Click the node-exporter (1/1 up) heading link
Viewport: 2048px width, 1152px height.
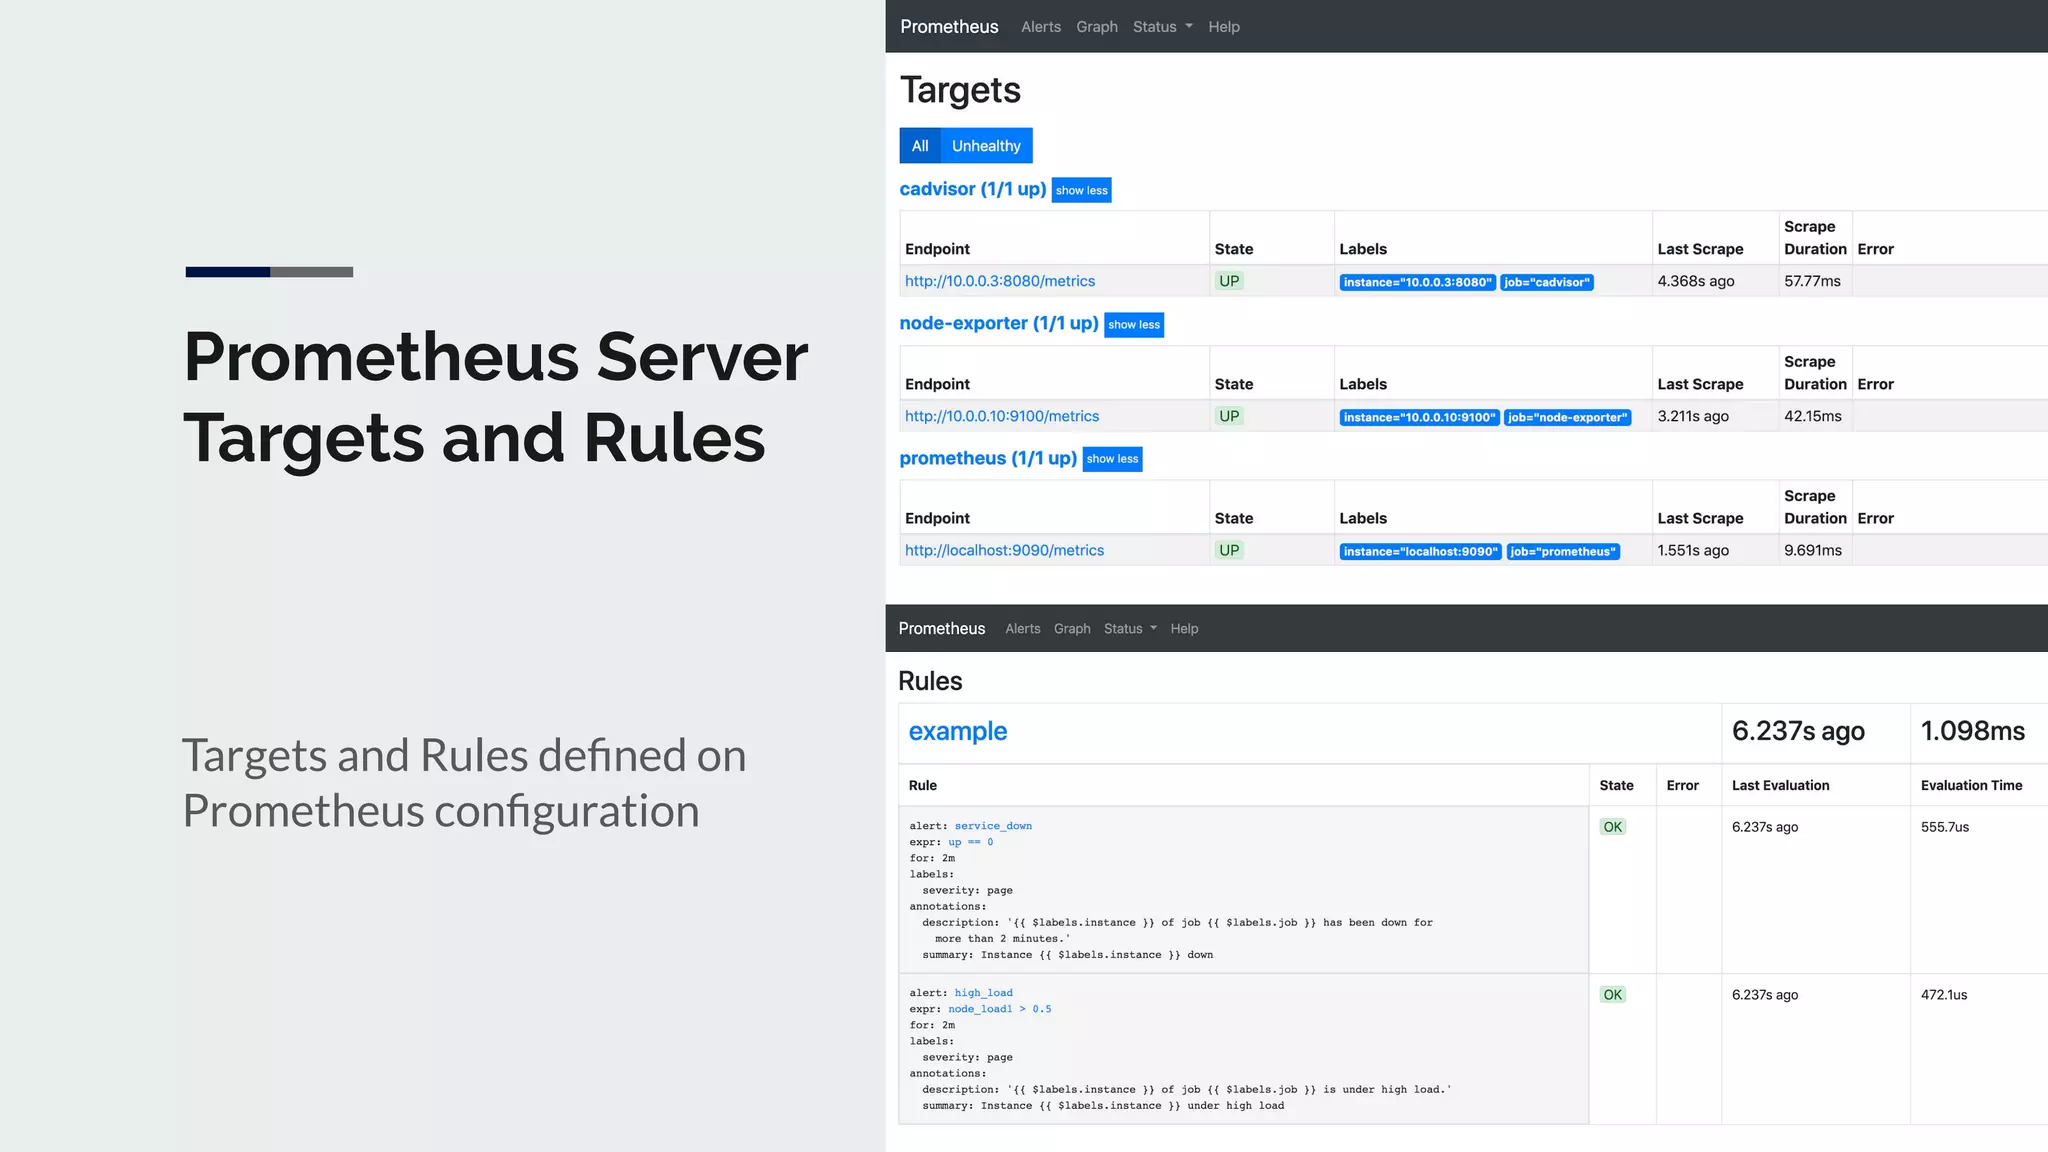click(999, 323)
